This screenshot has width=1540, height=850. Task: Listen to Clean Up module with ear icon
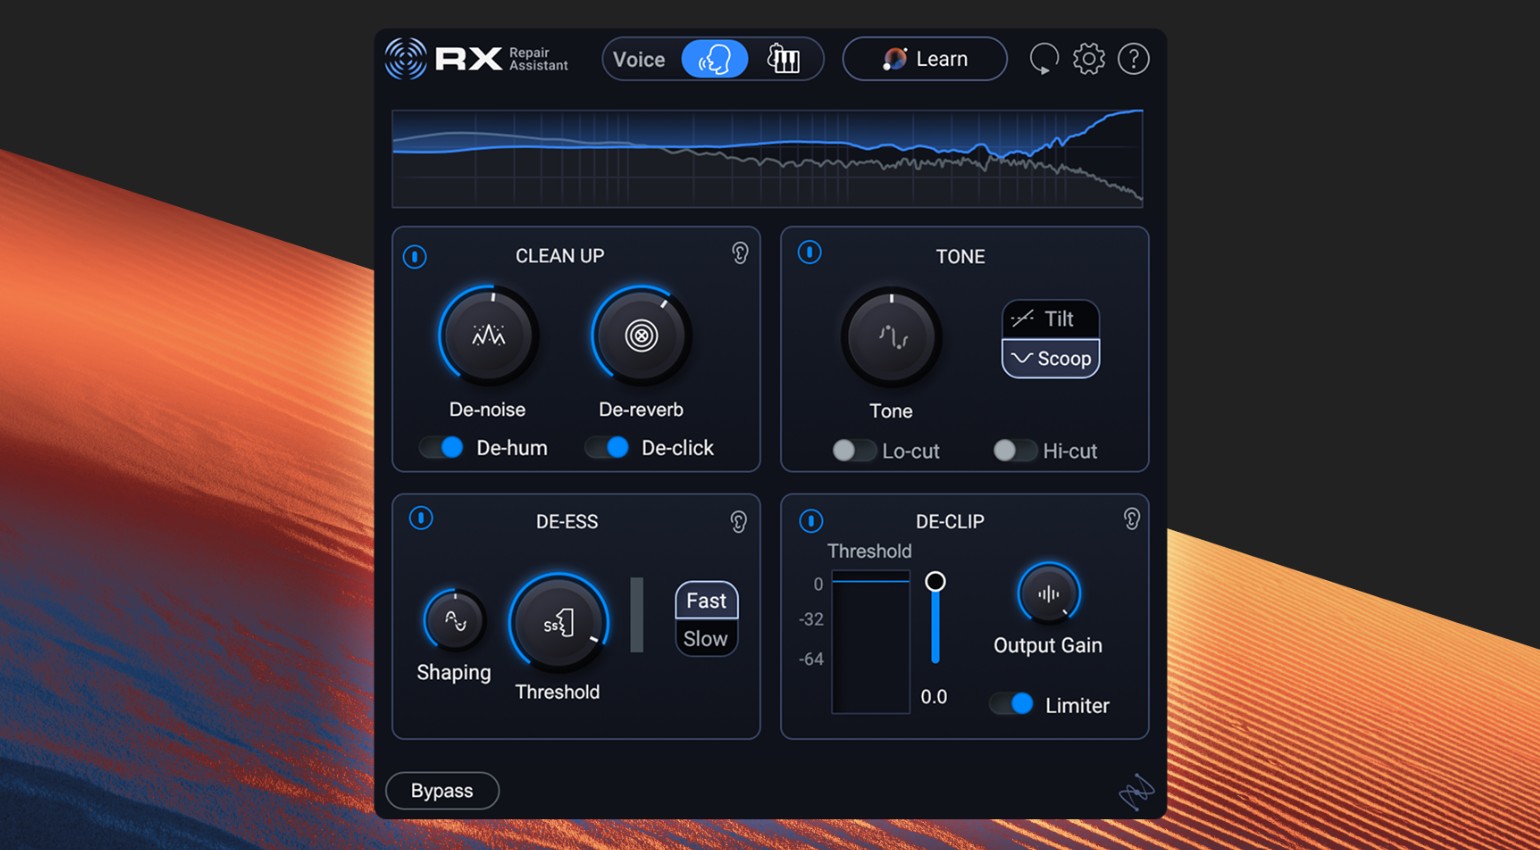(740, 254)
